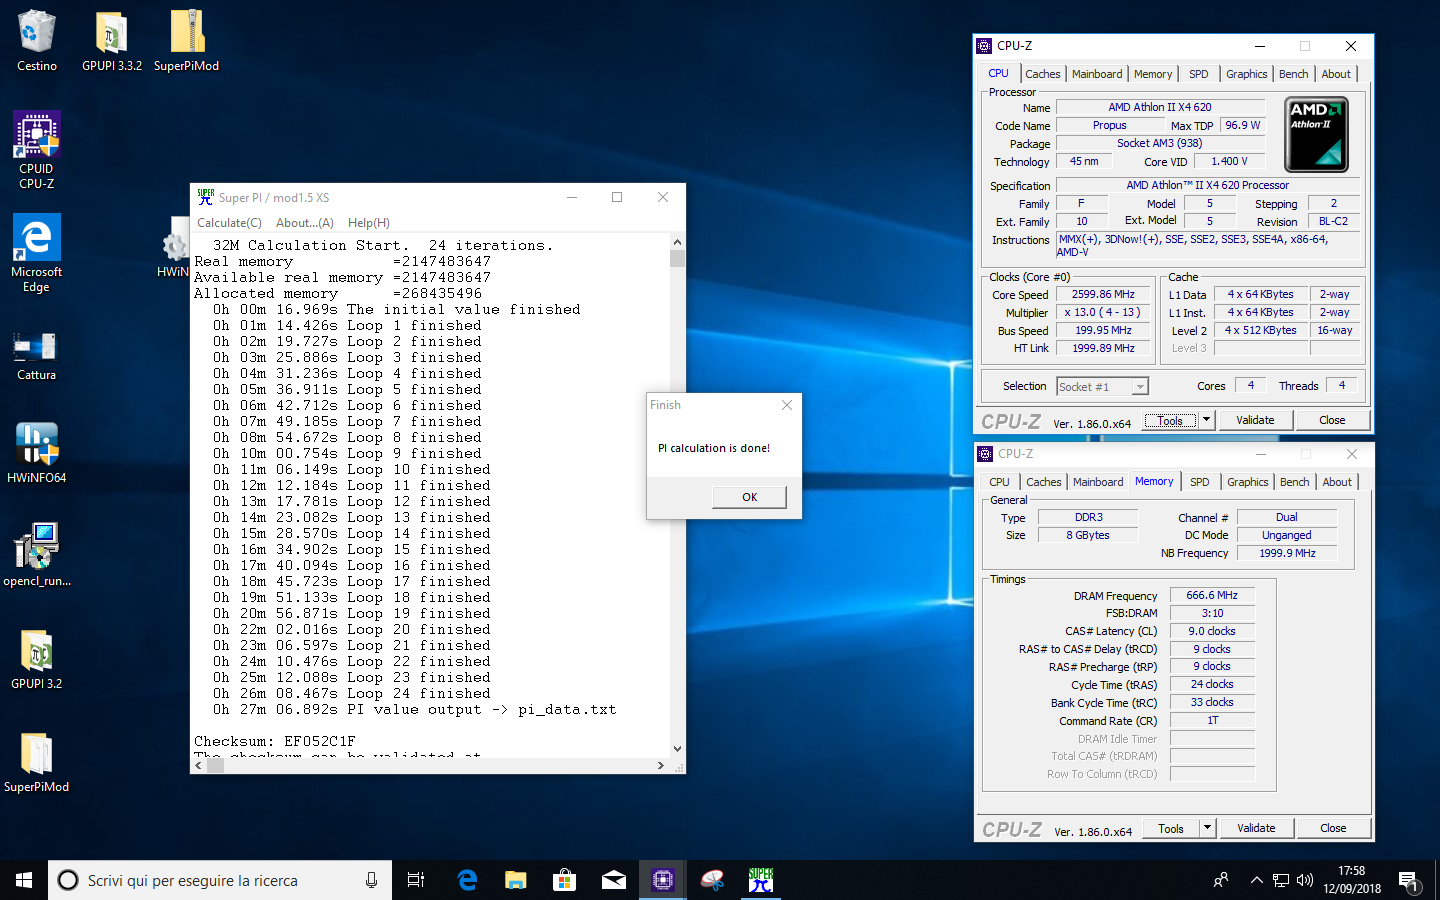
Task: Launch HWiNFO64 desktop shortcut
Action: coord(37,453)
